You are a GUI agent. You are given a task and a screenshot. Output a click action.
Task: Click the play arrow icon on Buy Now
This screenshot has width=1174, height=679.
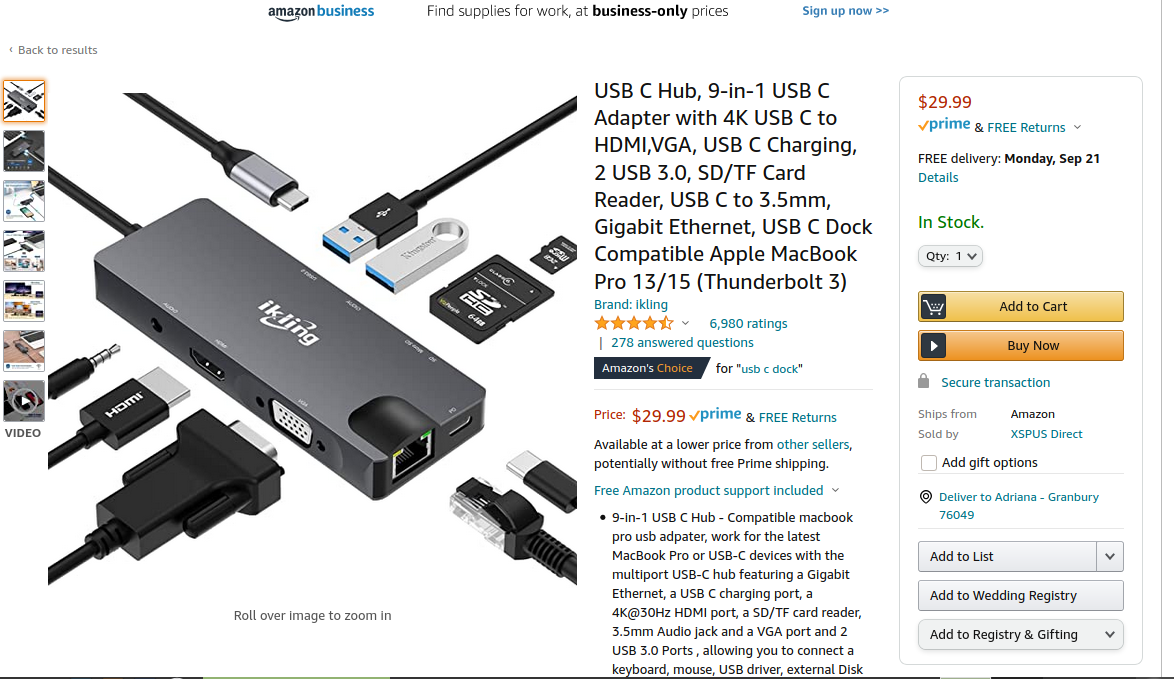click(933, 346)
